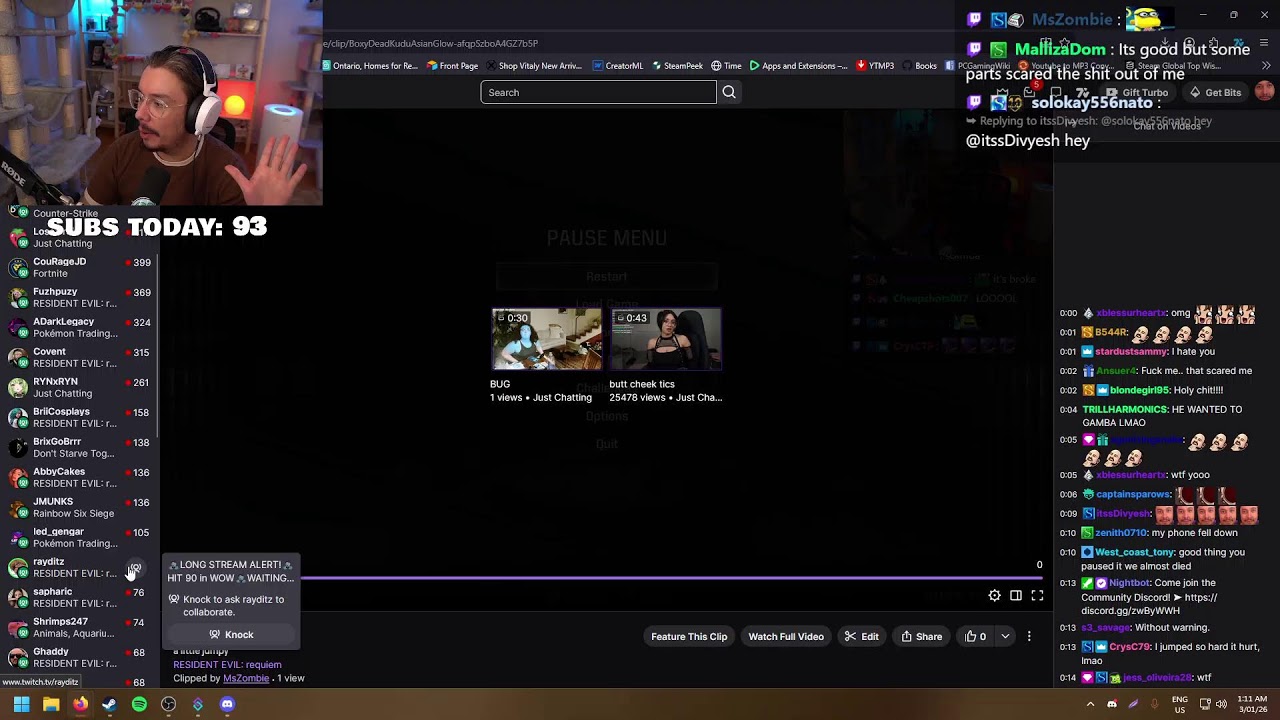Open the Shop Vitaly New Arrivals bookmark
1280x720 pixels.
[534, 66]
